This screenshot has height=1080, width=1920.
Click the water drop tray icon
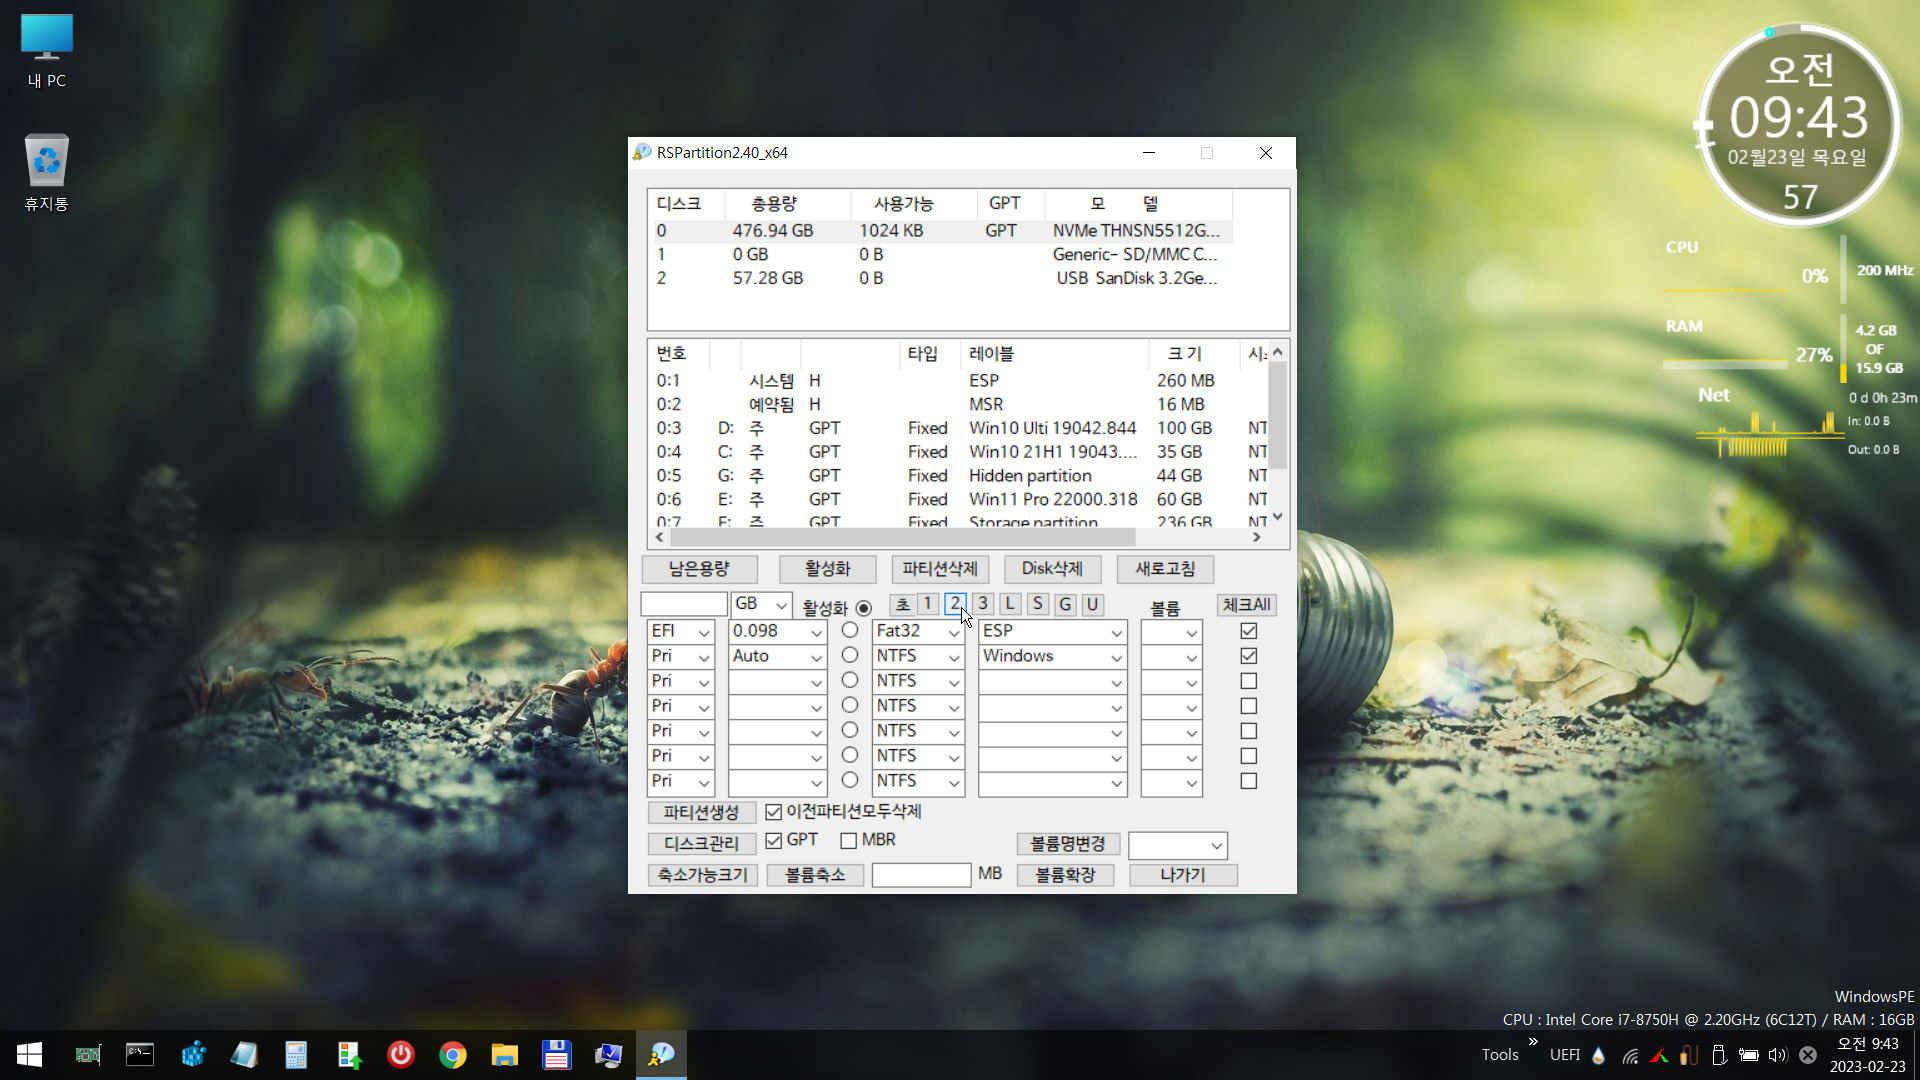point(1598,1055)
